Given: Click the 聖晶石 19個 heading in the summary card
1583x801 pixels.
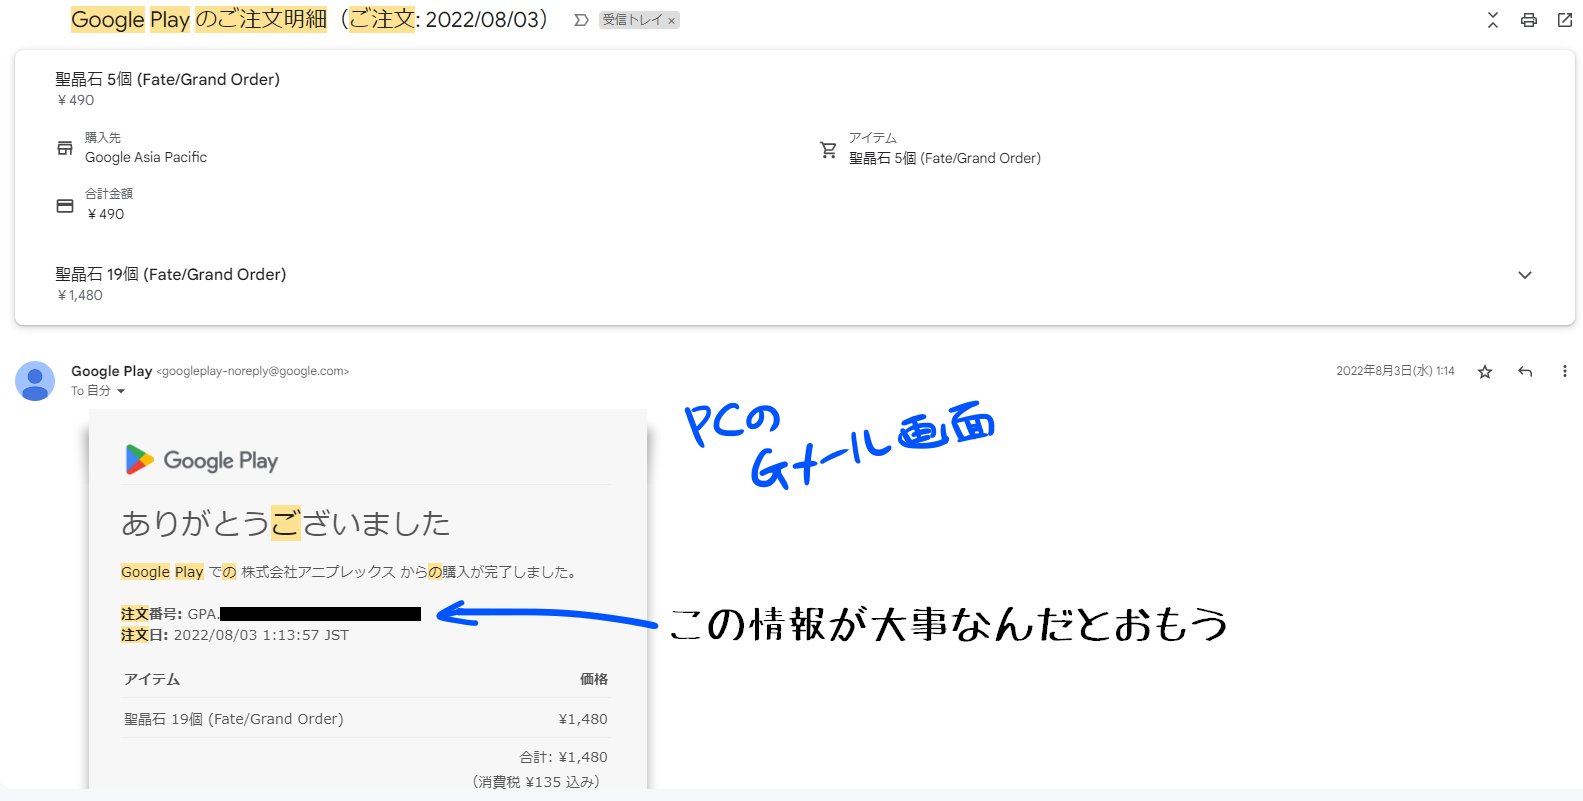Looking at the screenshot, I should [171, 274].
